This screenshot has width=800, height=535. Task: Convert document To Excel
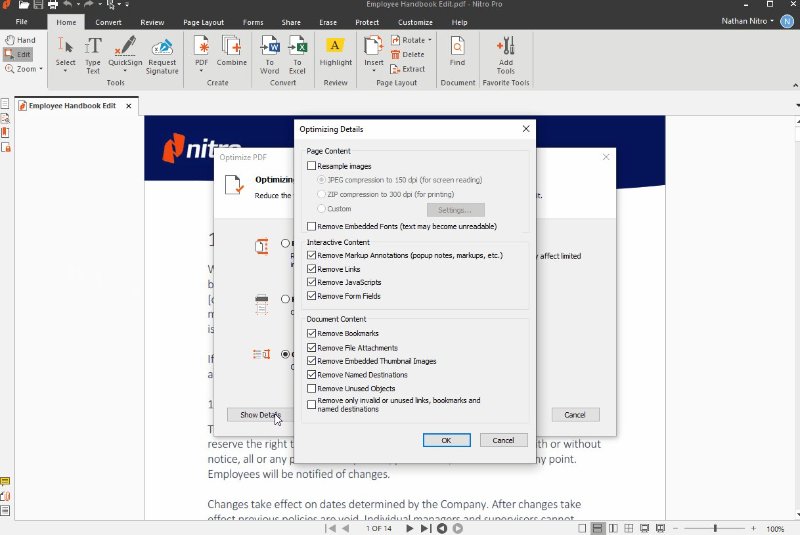tap(297, 55)
